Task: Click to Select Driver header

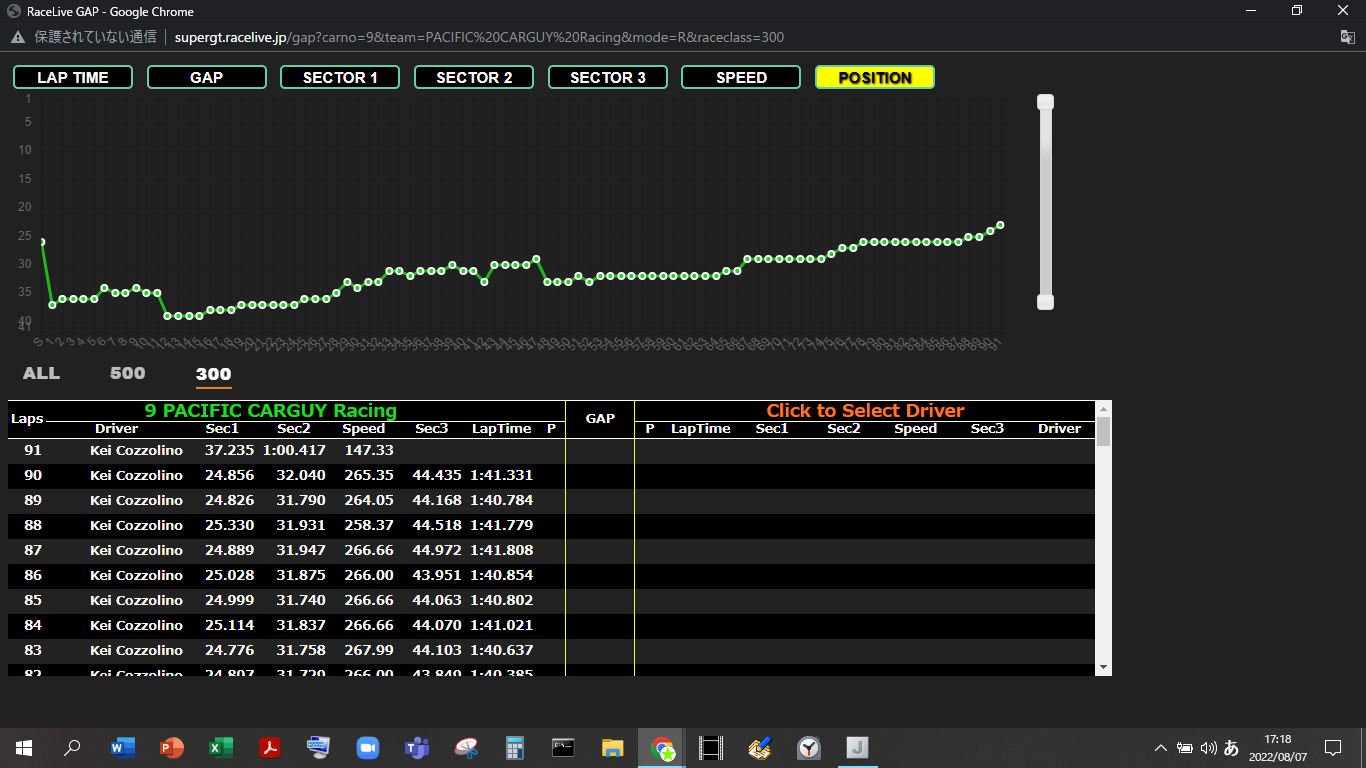Action: 865,411
